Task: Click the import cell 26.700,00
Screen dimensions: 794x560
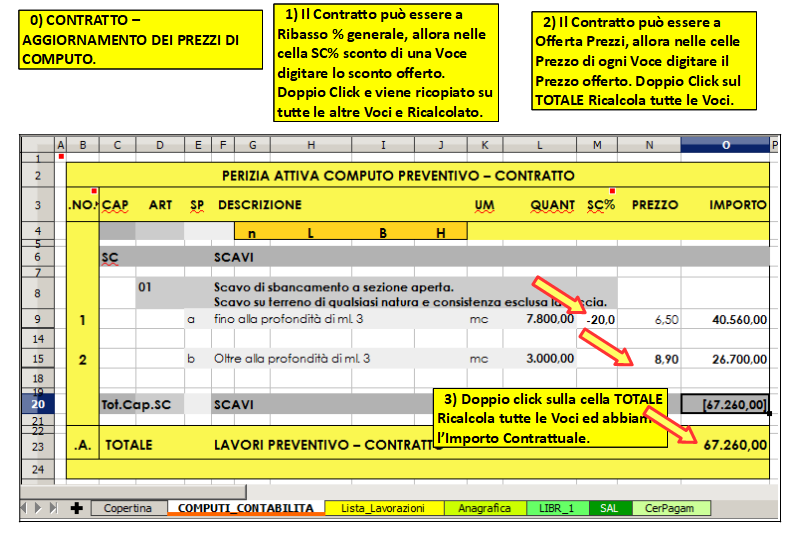Action: coord(725,359)
